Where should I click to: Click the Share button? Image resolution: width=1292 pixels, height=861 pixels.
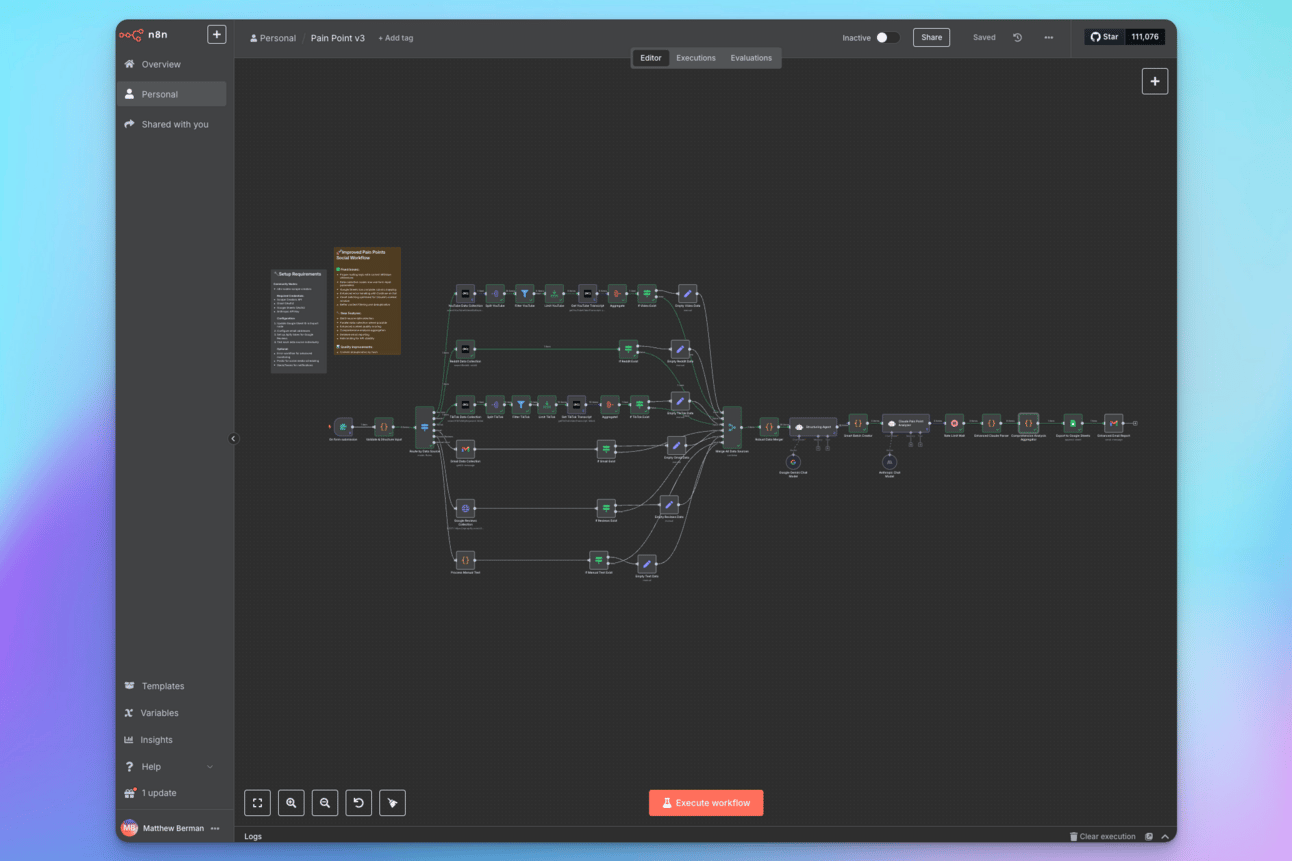click(x=931, y=38)
